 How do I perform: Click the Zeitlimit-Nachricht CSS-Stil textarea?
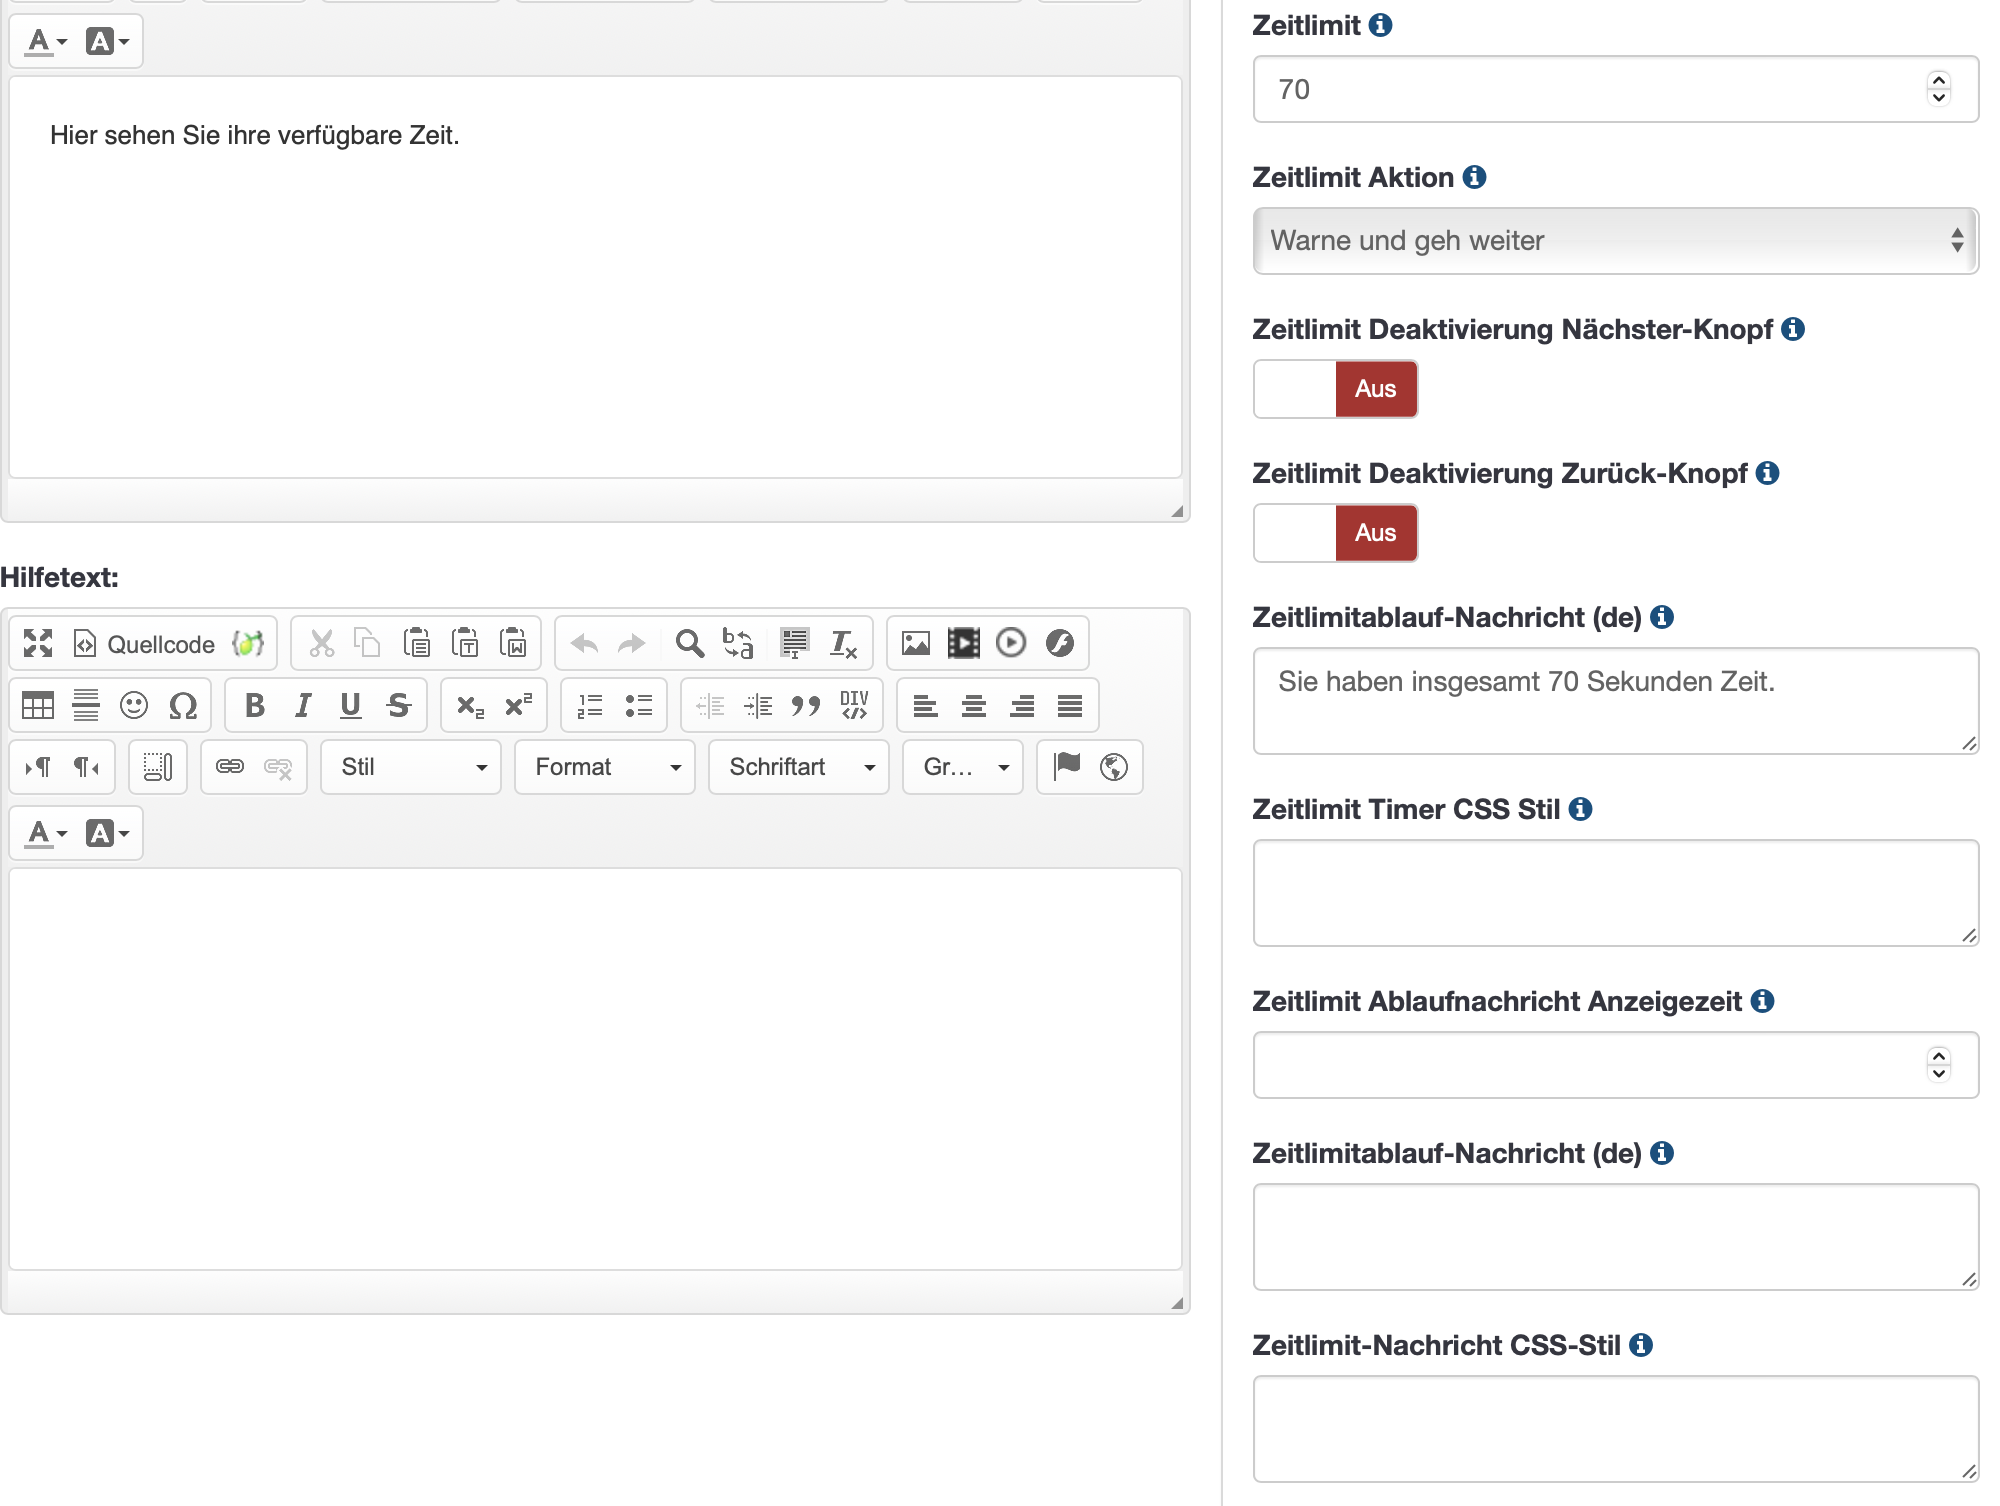[x=1615, y=1429]
